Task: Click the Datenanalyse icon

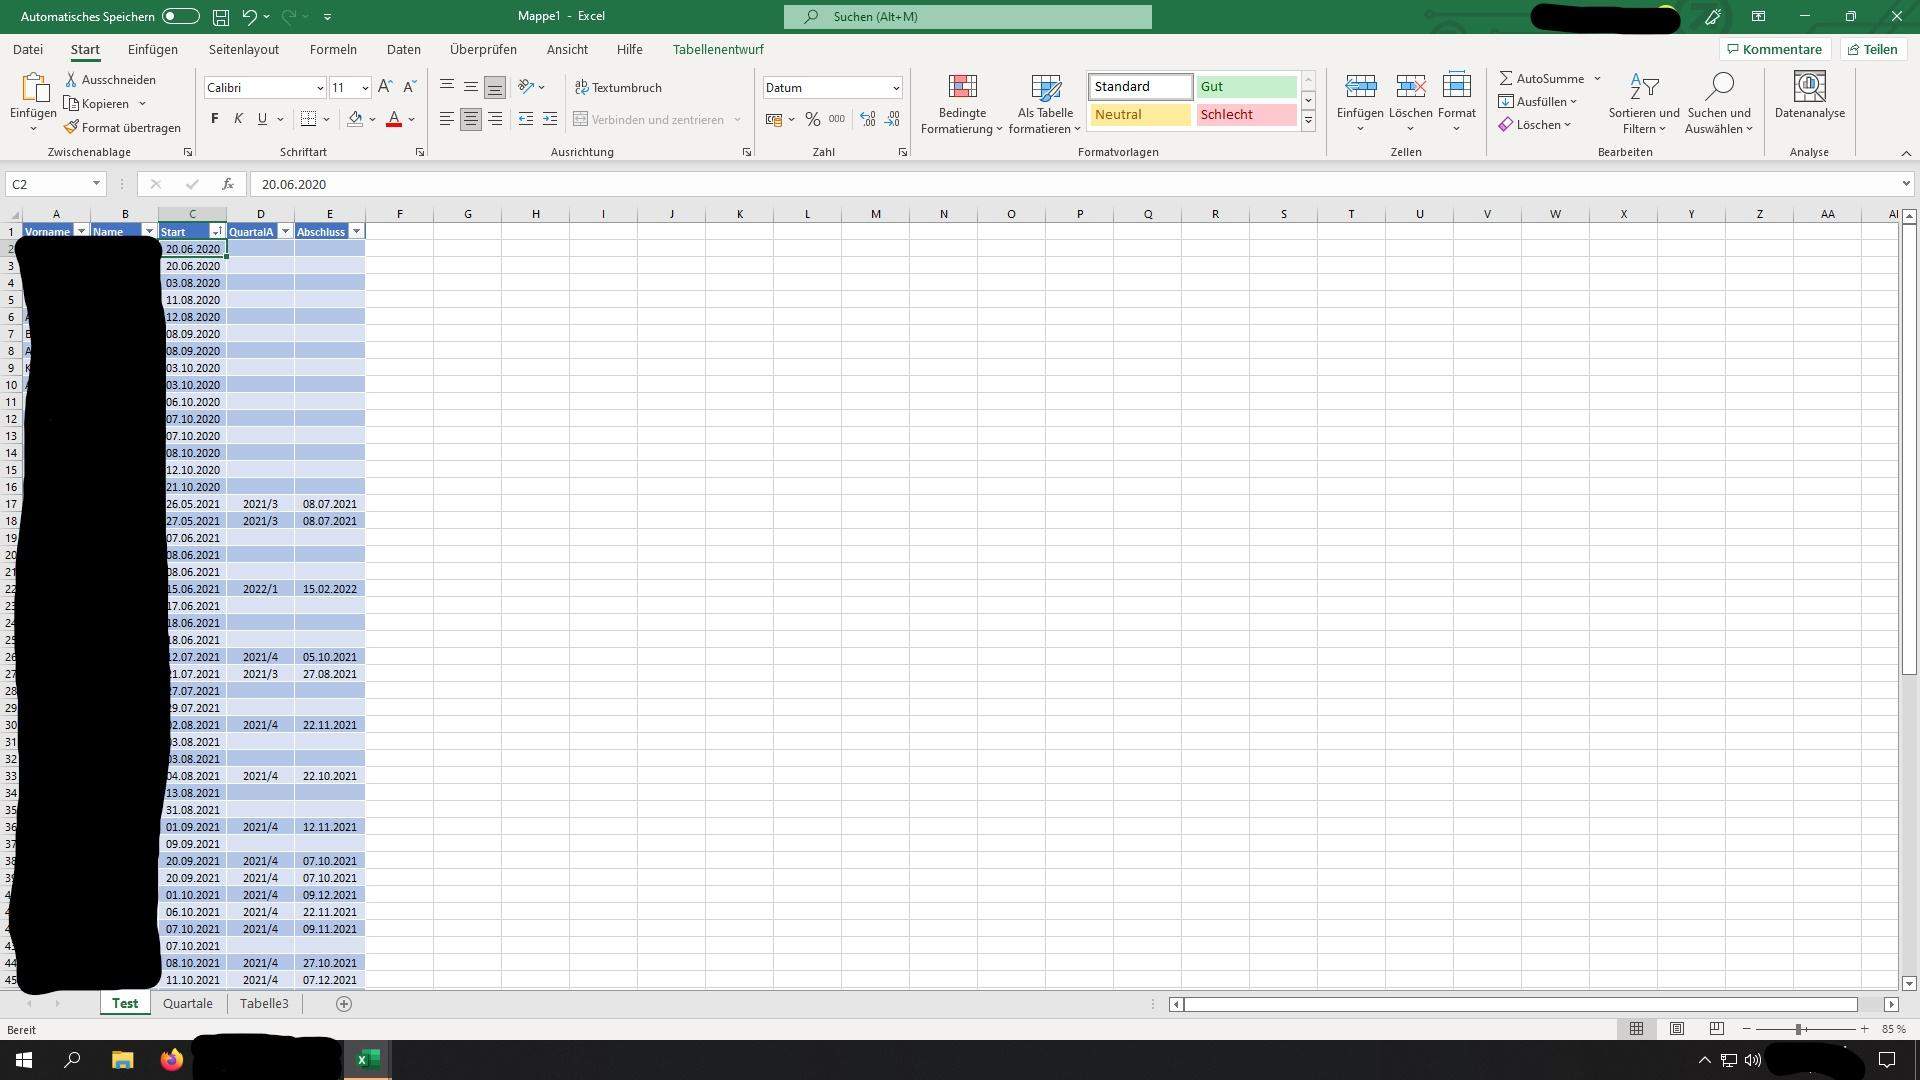Action: pyautogui.click(x=1809, y=88)
